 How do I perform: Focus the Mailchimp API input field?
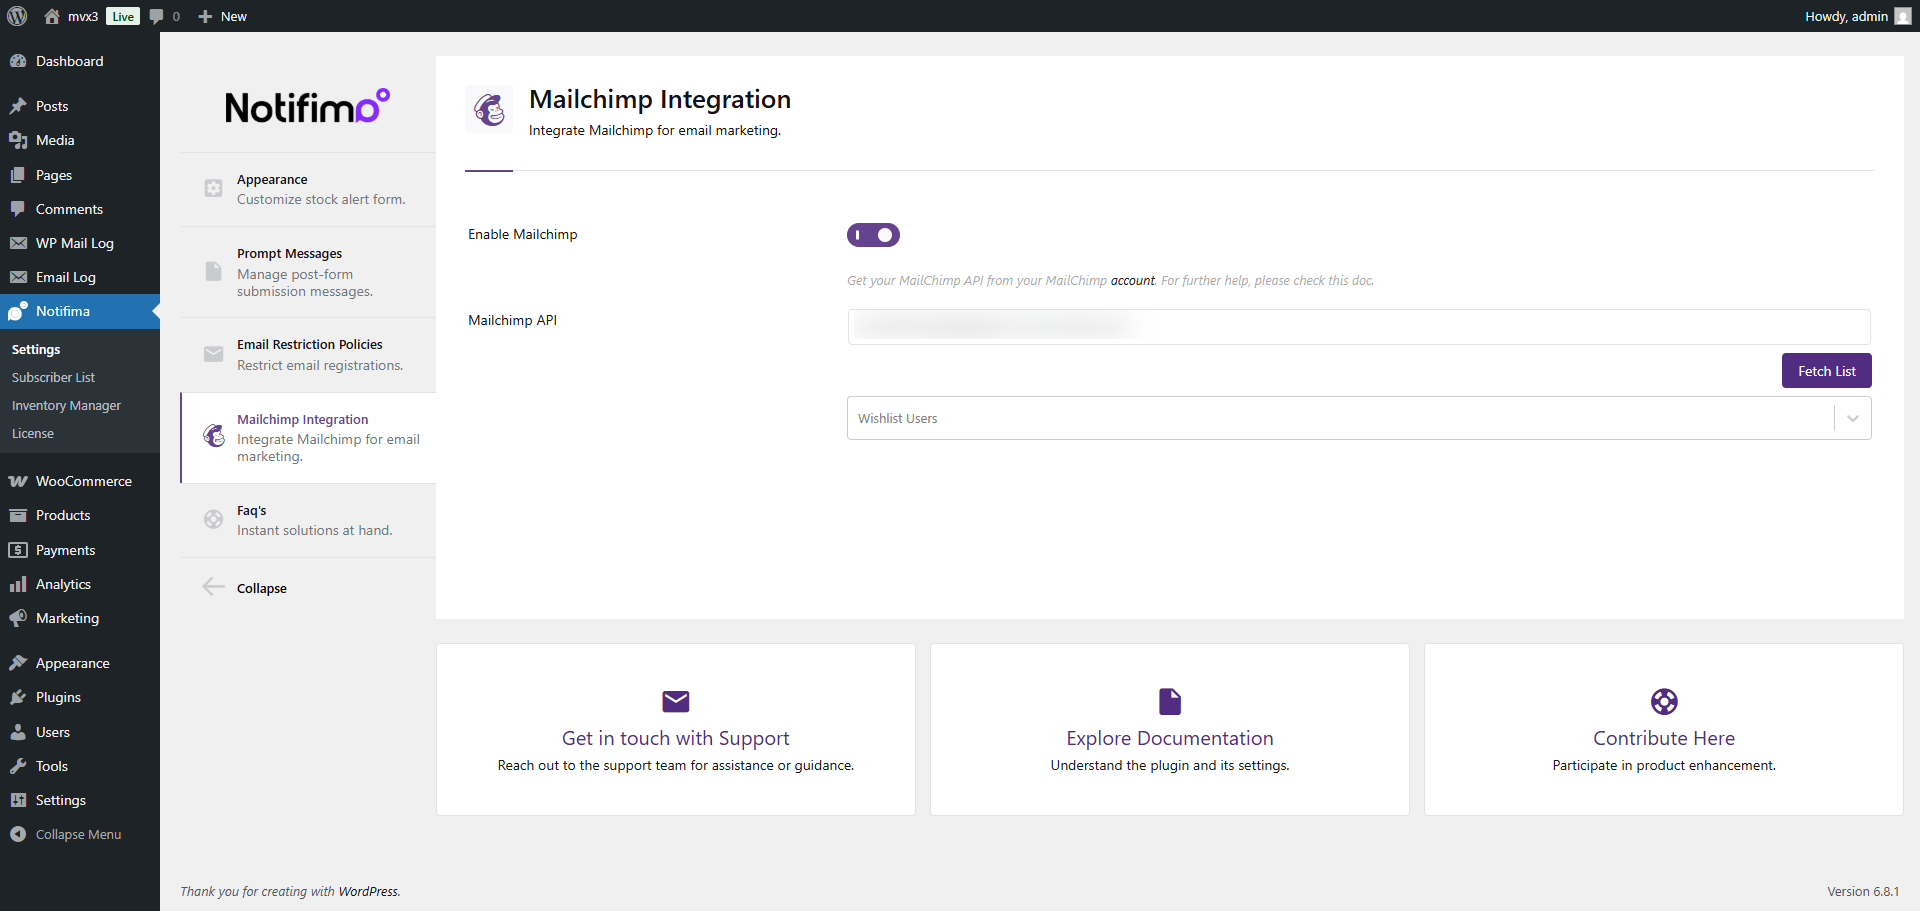[1359, 327]
